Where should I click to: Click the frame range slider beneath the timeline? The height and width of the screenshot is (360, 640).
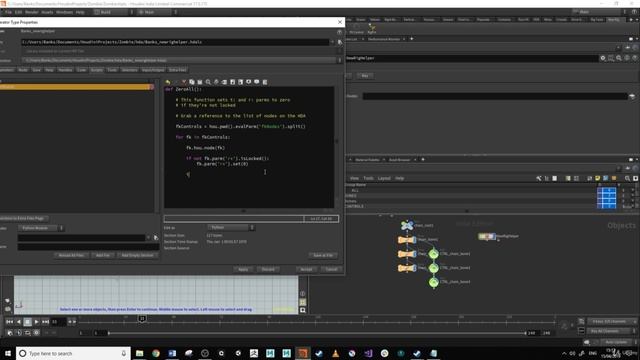tap(317, 333)
